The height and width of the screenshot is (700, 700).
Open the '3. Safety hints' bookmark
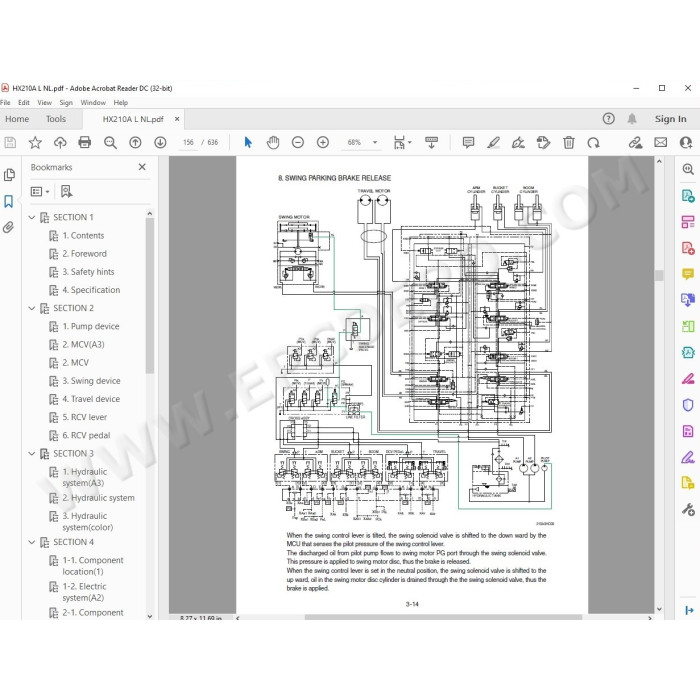88,272
